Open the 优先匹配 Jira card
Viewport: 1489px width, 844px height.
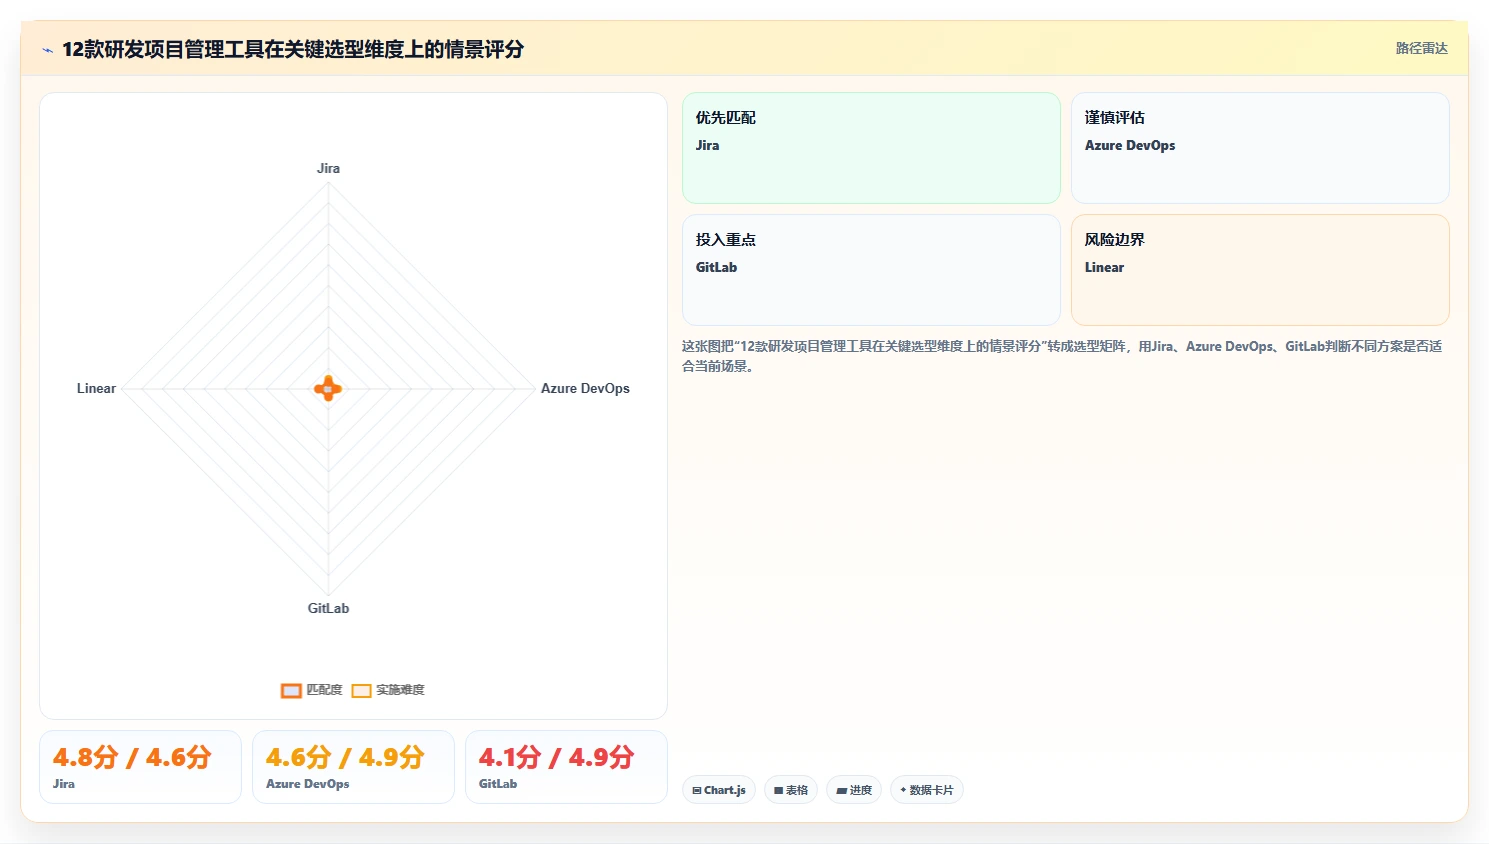point(871,148)
